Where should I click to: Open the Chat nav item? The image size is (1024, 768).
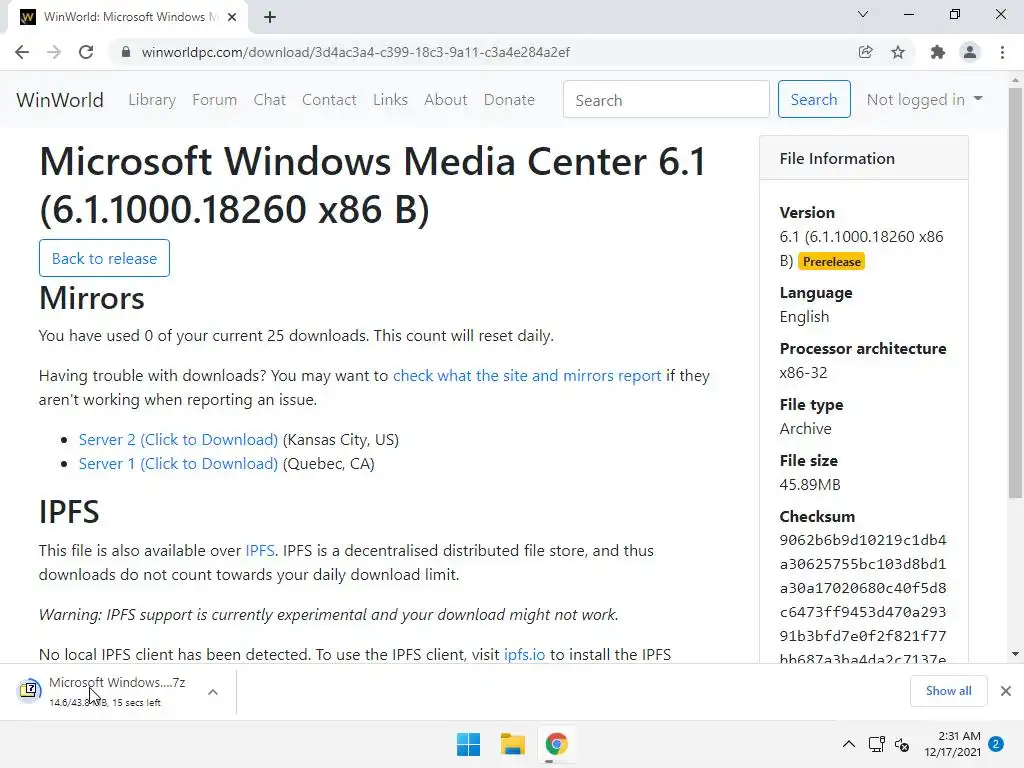(270, 100)
